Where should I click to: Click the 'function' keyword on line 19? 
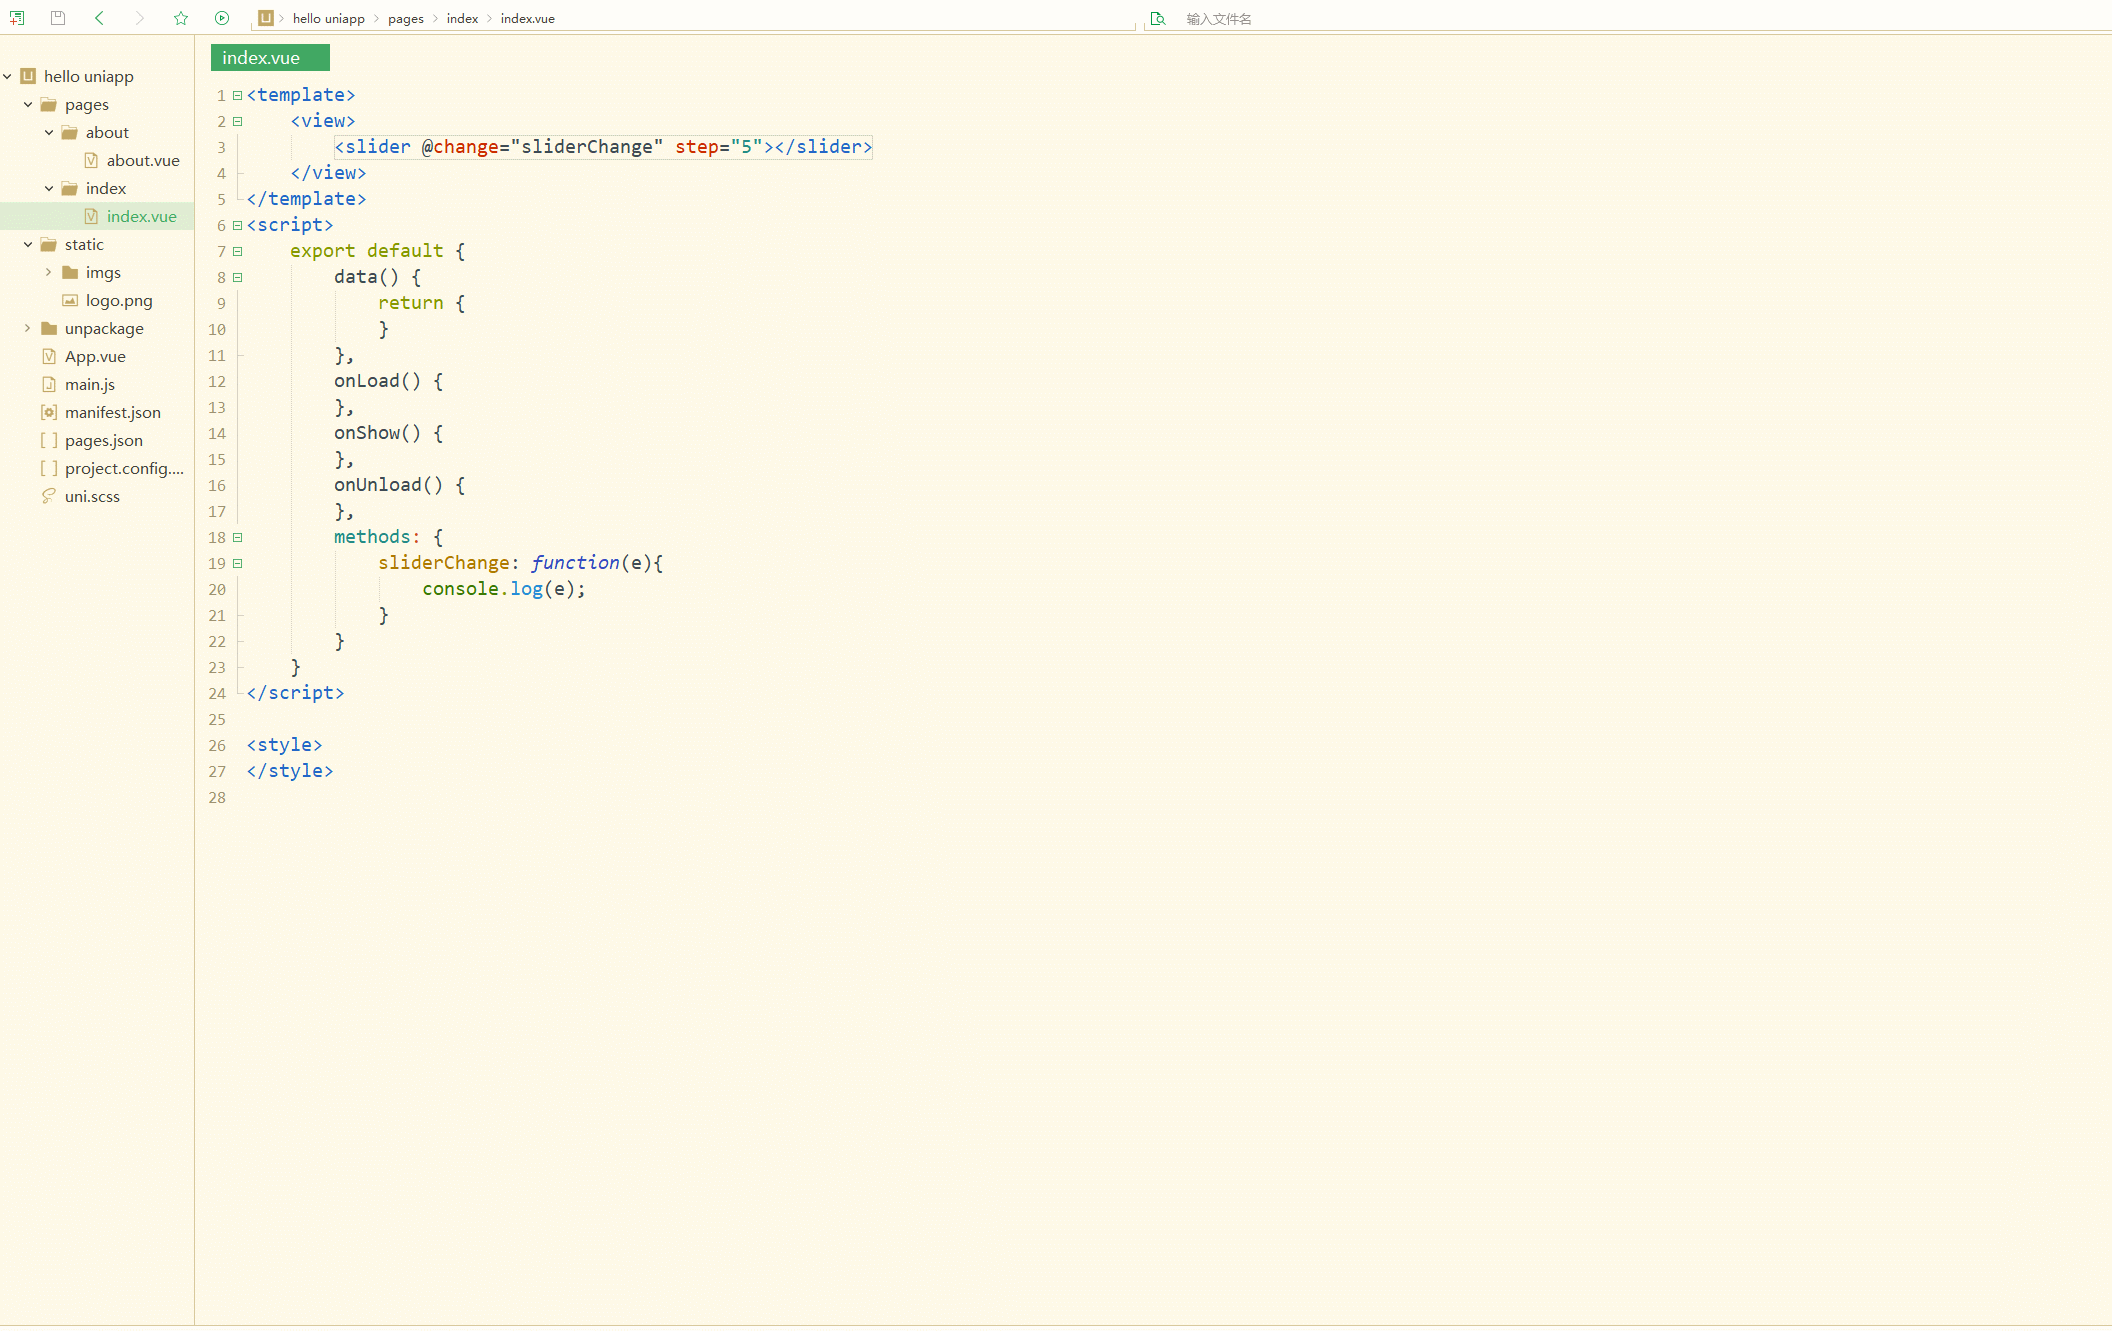575,563
